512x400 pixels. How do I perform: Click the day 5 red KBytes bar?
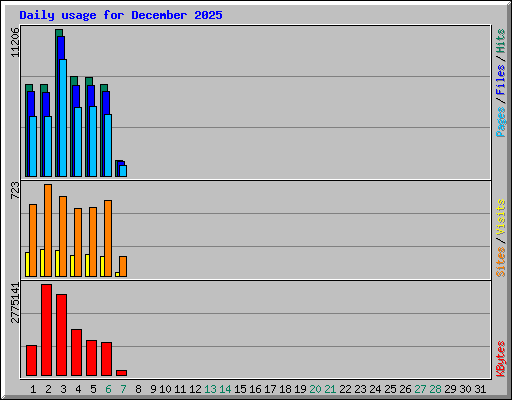(x=92, y=358)
